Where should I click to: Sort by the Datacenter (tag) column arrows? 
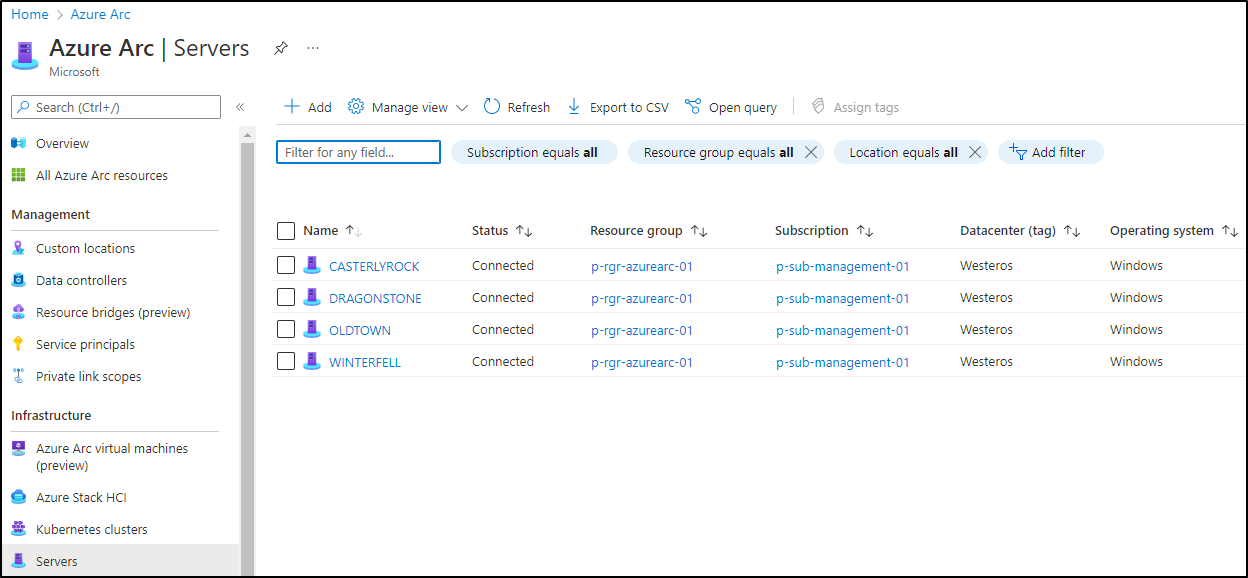pos(1072,231)
